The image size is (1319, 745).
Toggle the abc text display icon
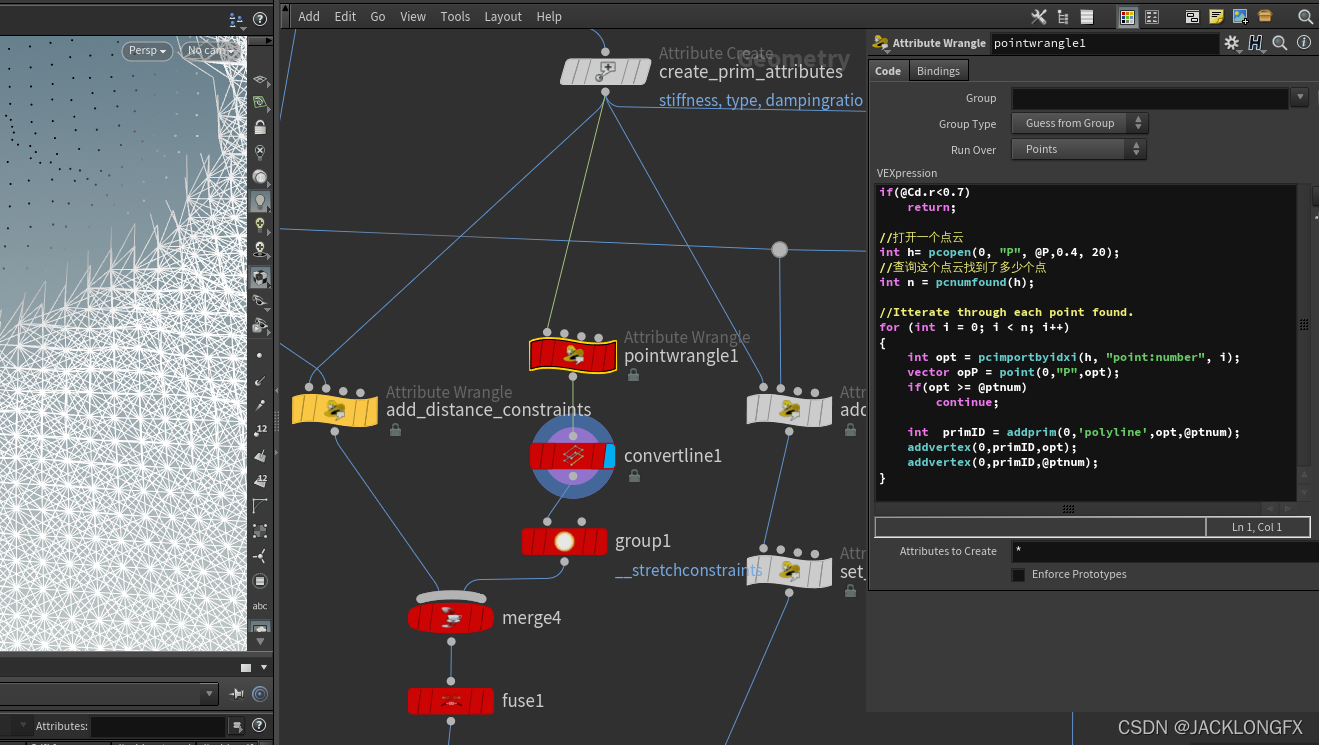point(260,606)
